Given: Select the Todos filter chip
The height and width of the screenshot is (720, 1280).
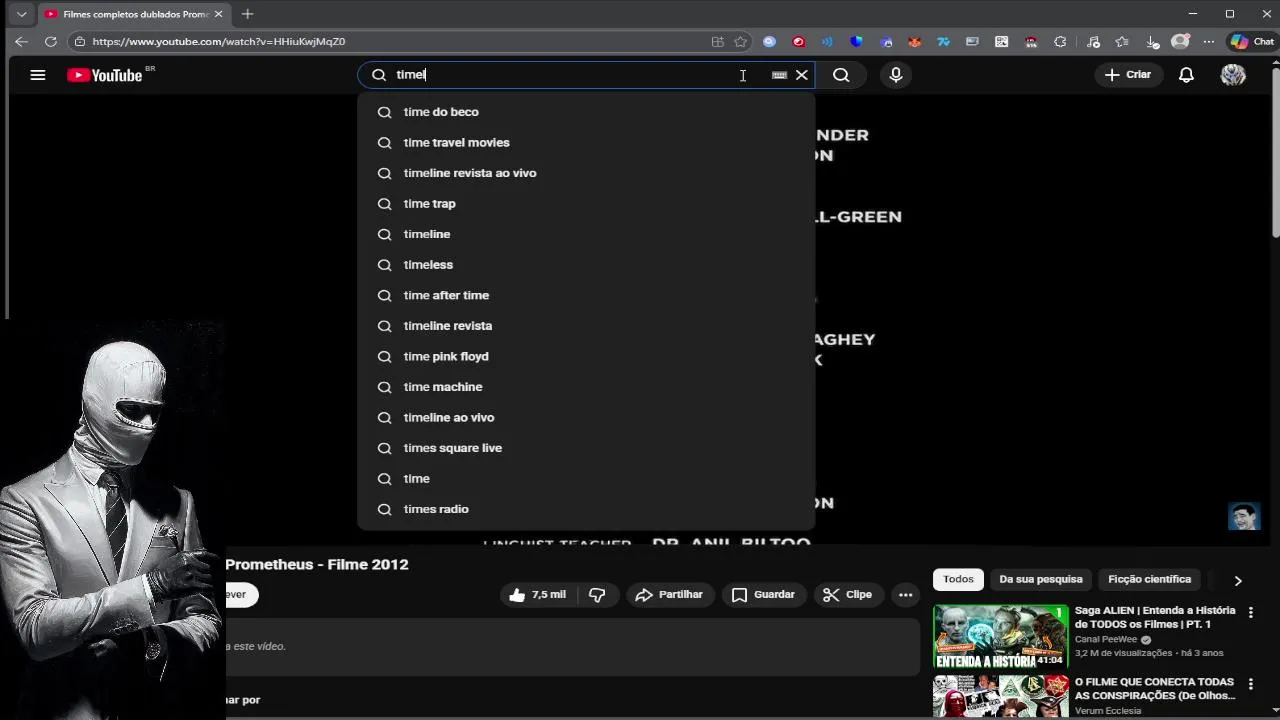Looking at the screenshot, I should 958,579.
